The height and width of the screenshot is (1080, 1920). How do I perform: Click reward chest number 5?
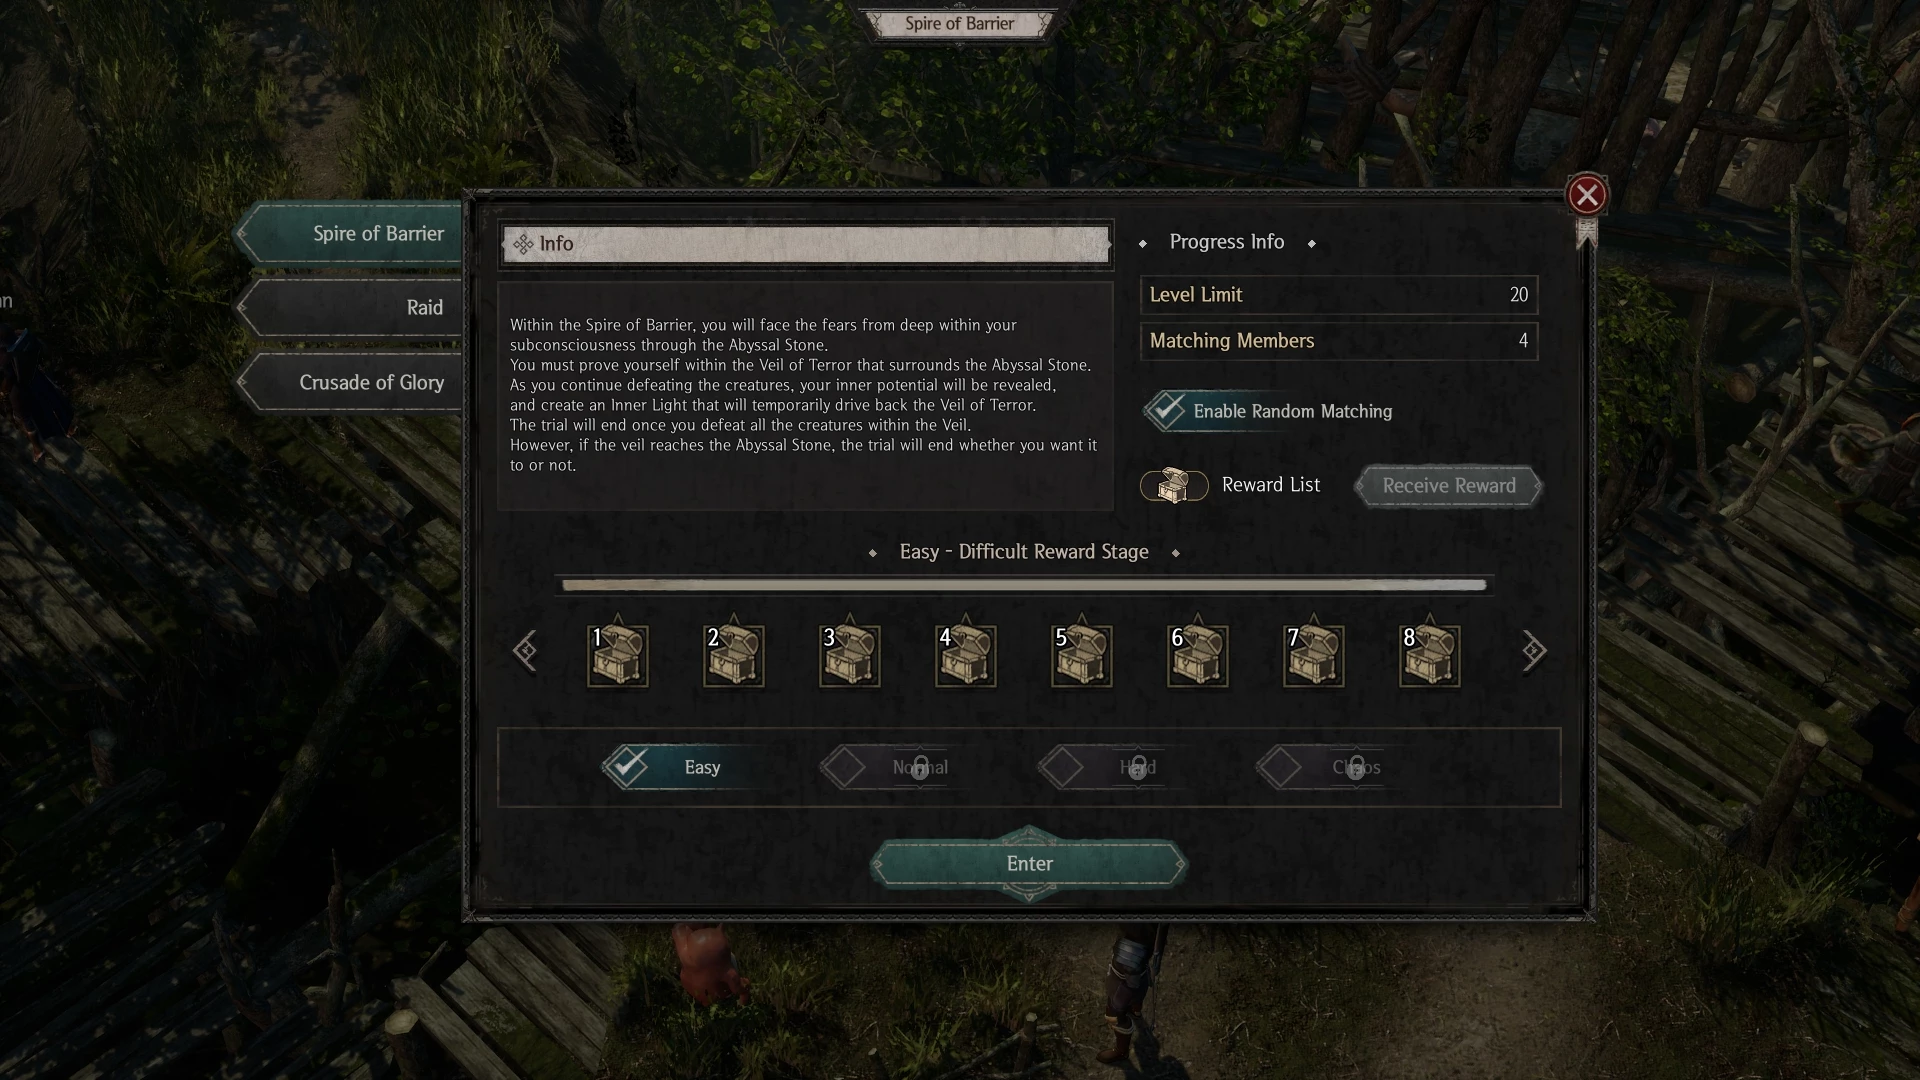click(1082, 655)
